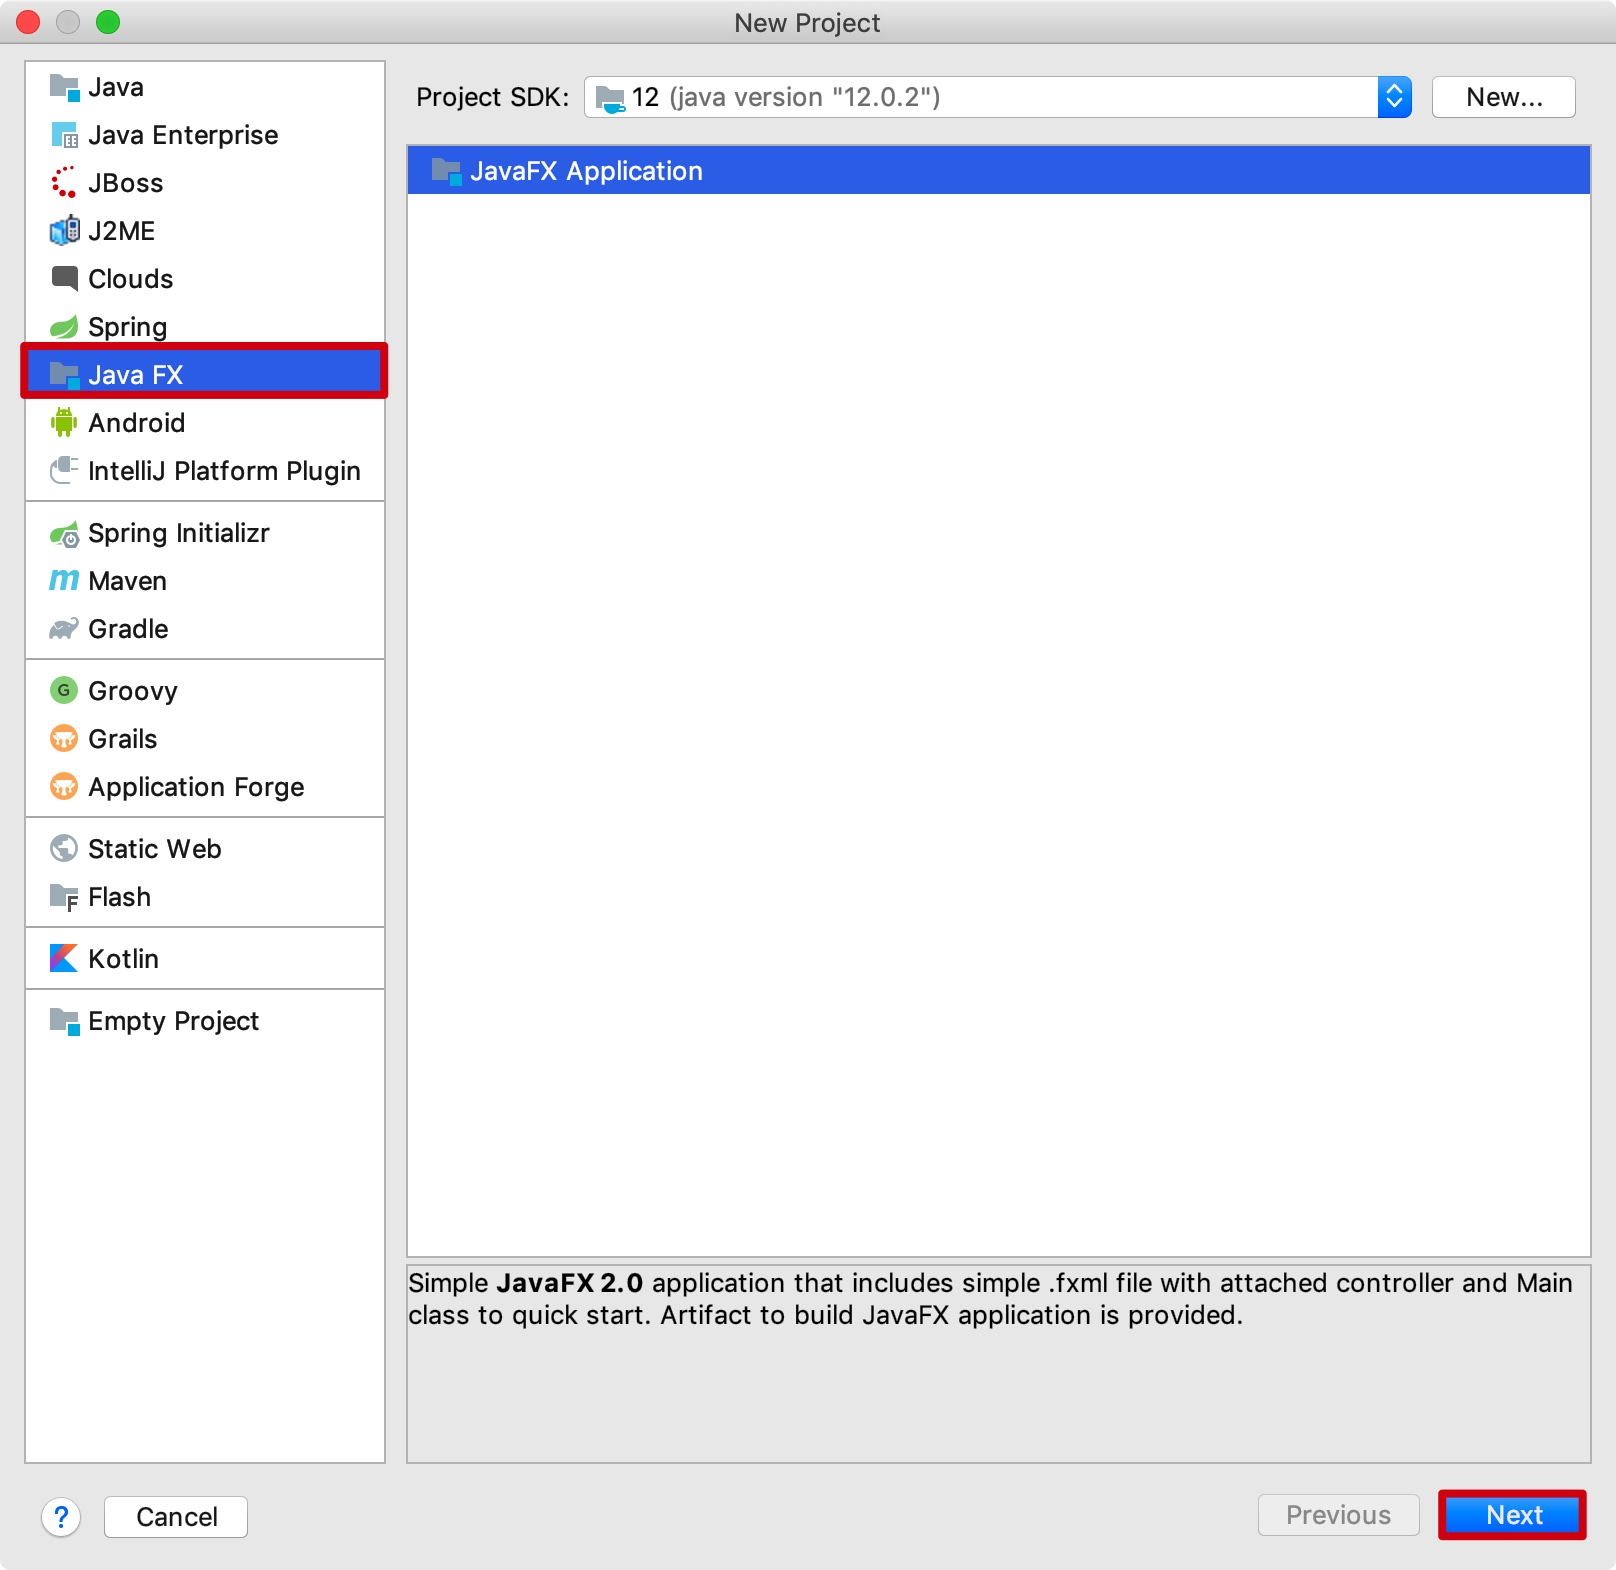Choose the Groovy project type
Image resolution: width=1616 pixels, height=1570 pixels.
pyautogui.click(x=131, y=690)
